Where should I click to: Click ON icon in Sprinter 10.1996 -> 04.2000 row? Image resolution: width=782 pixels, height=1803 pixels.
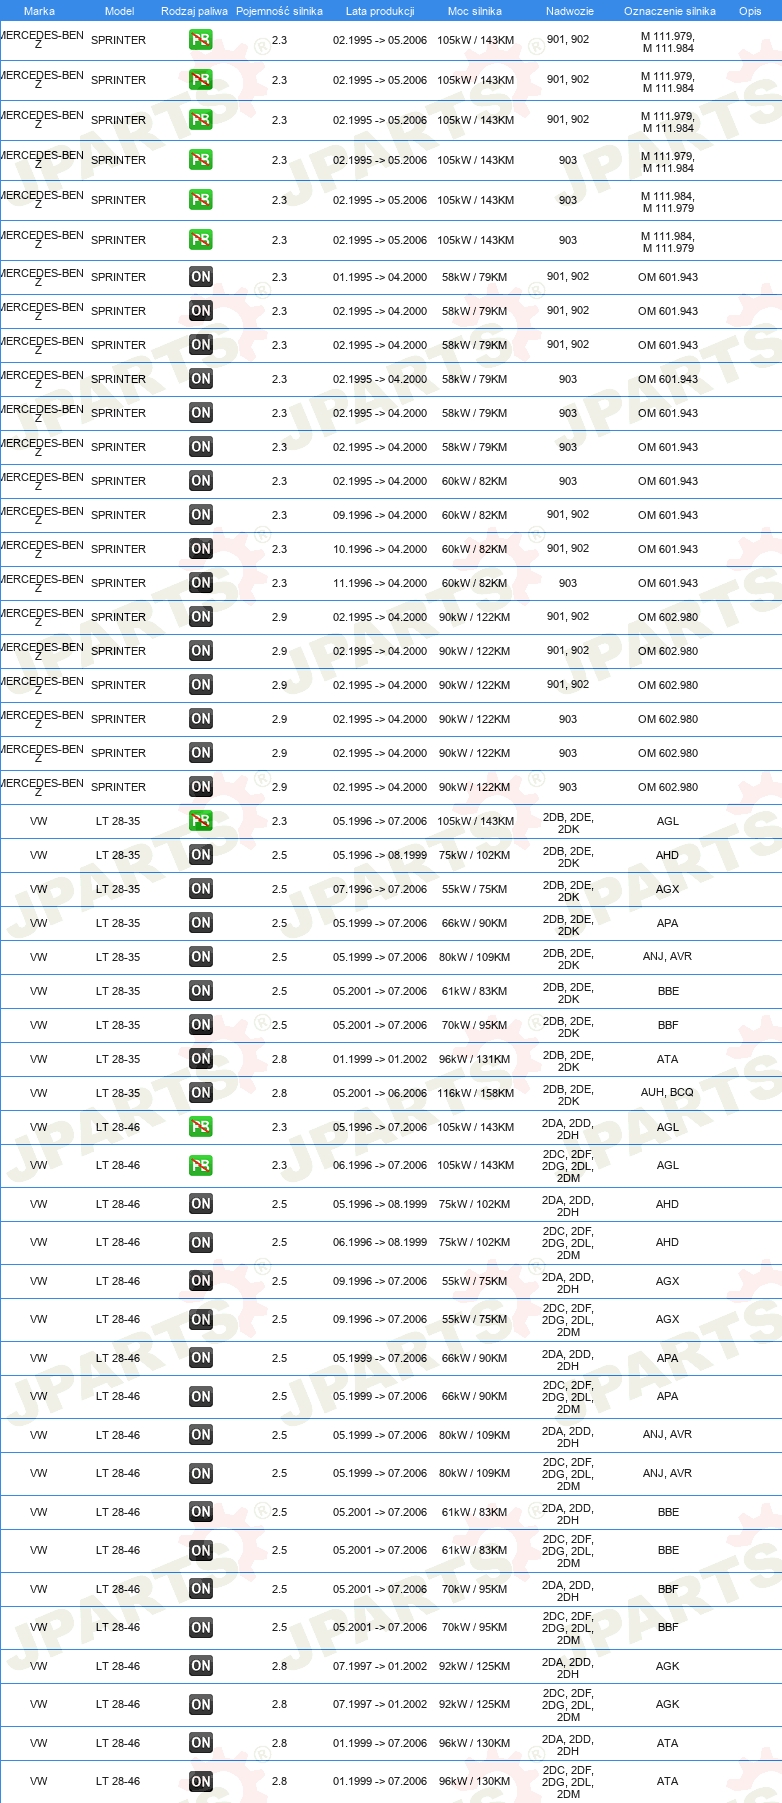tap(201, 549)
